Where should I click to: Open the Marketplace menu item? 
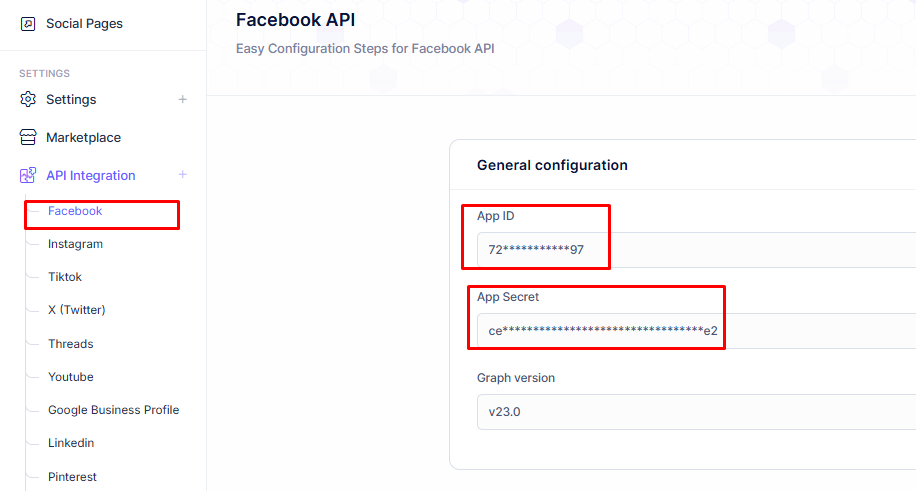point(84,137)
